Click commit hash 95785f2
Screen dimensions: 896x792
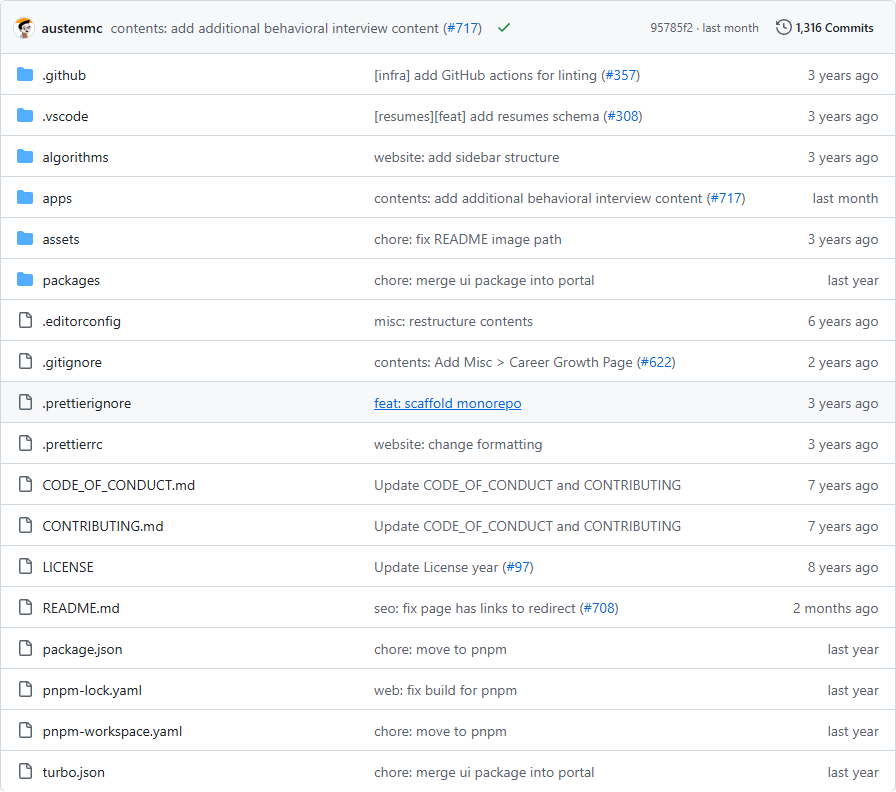(672, 28)
